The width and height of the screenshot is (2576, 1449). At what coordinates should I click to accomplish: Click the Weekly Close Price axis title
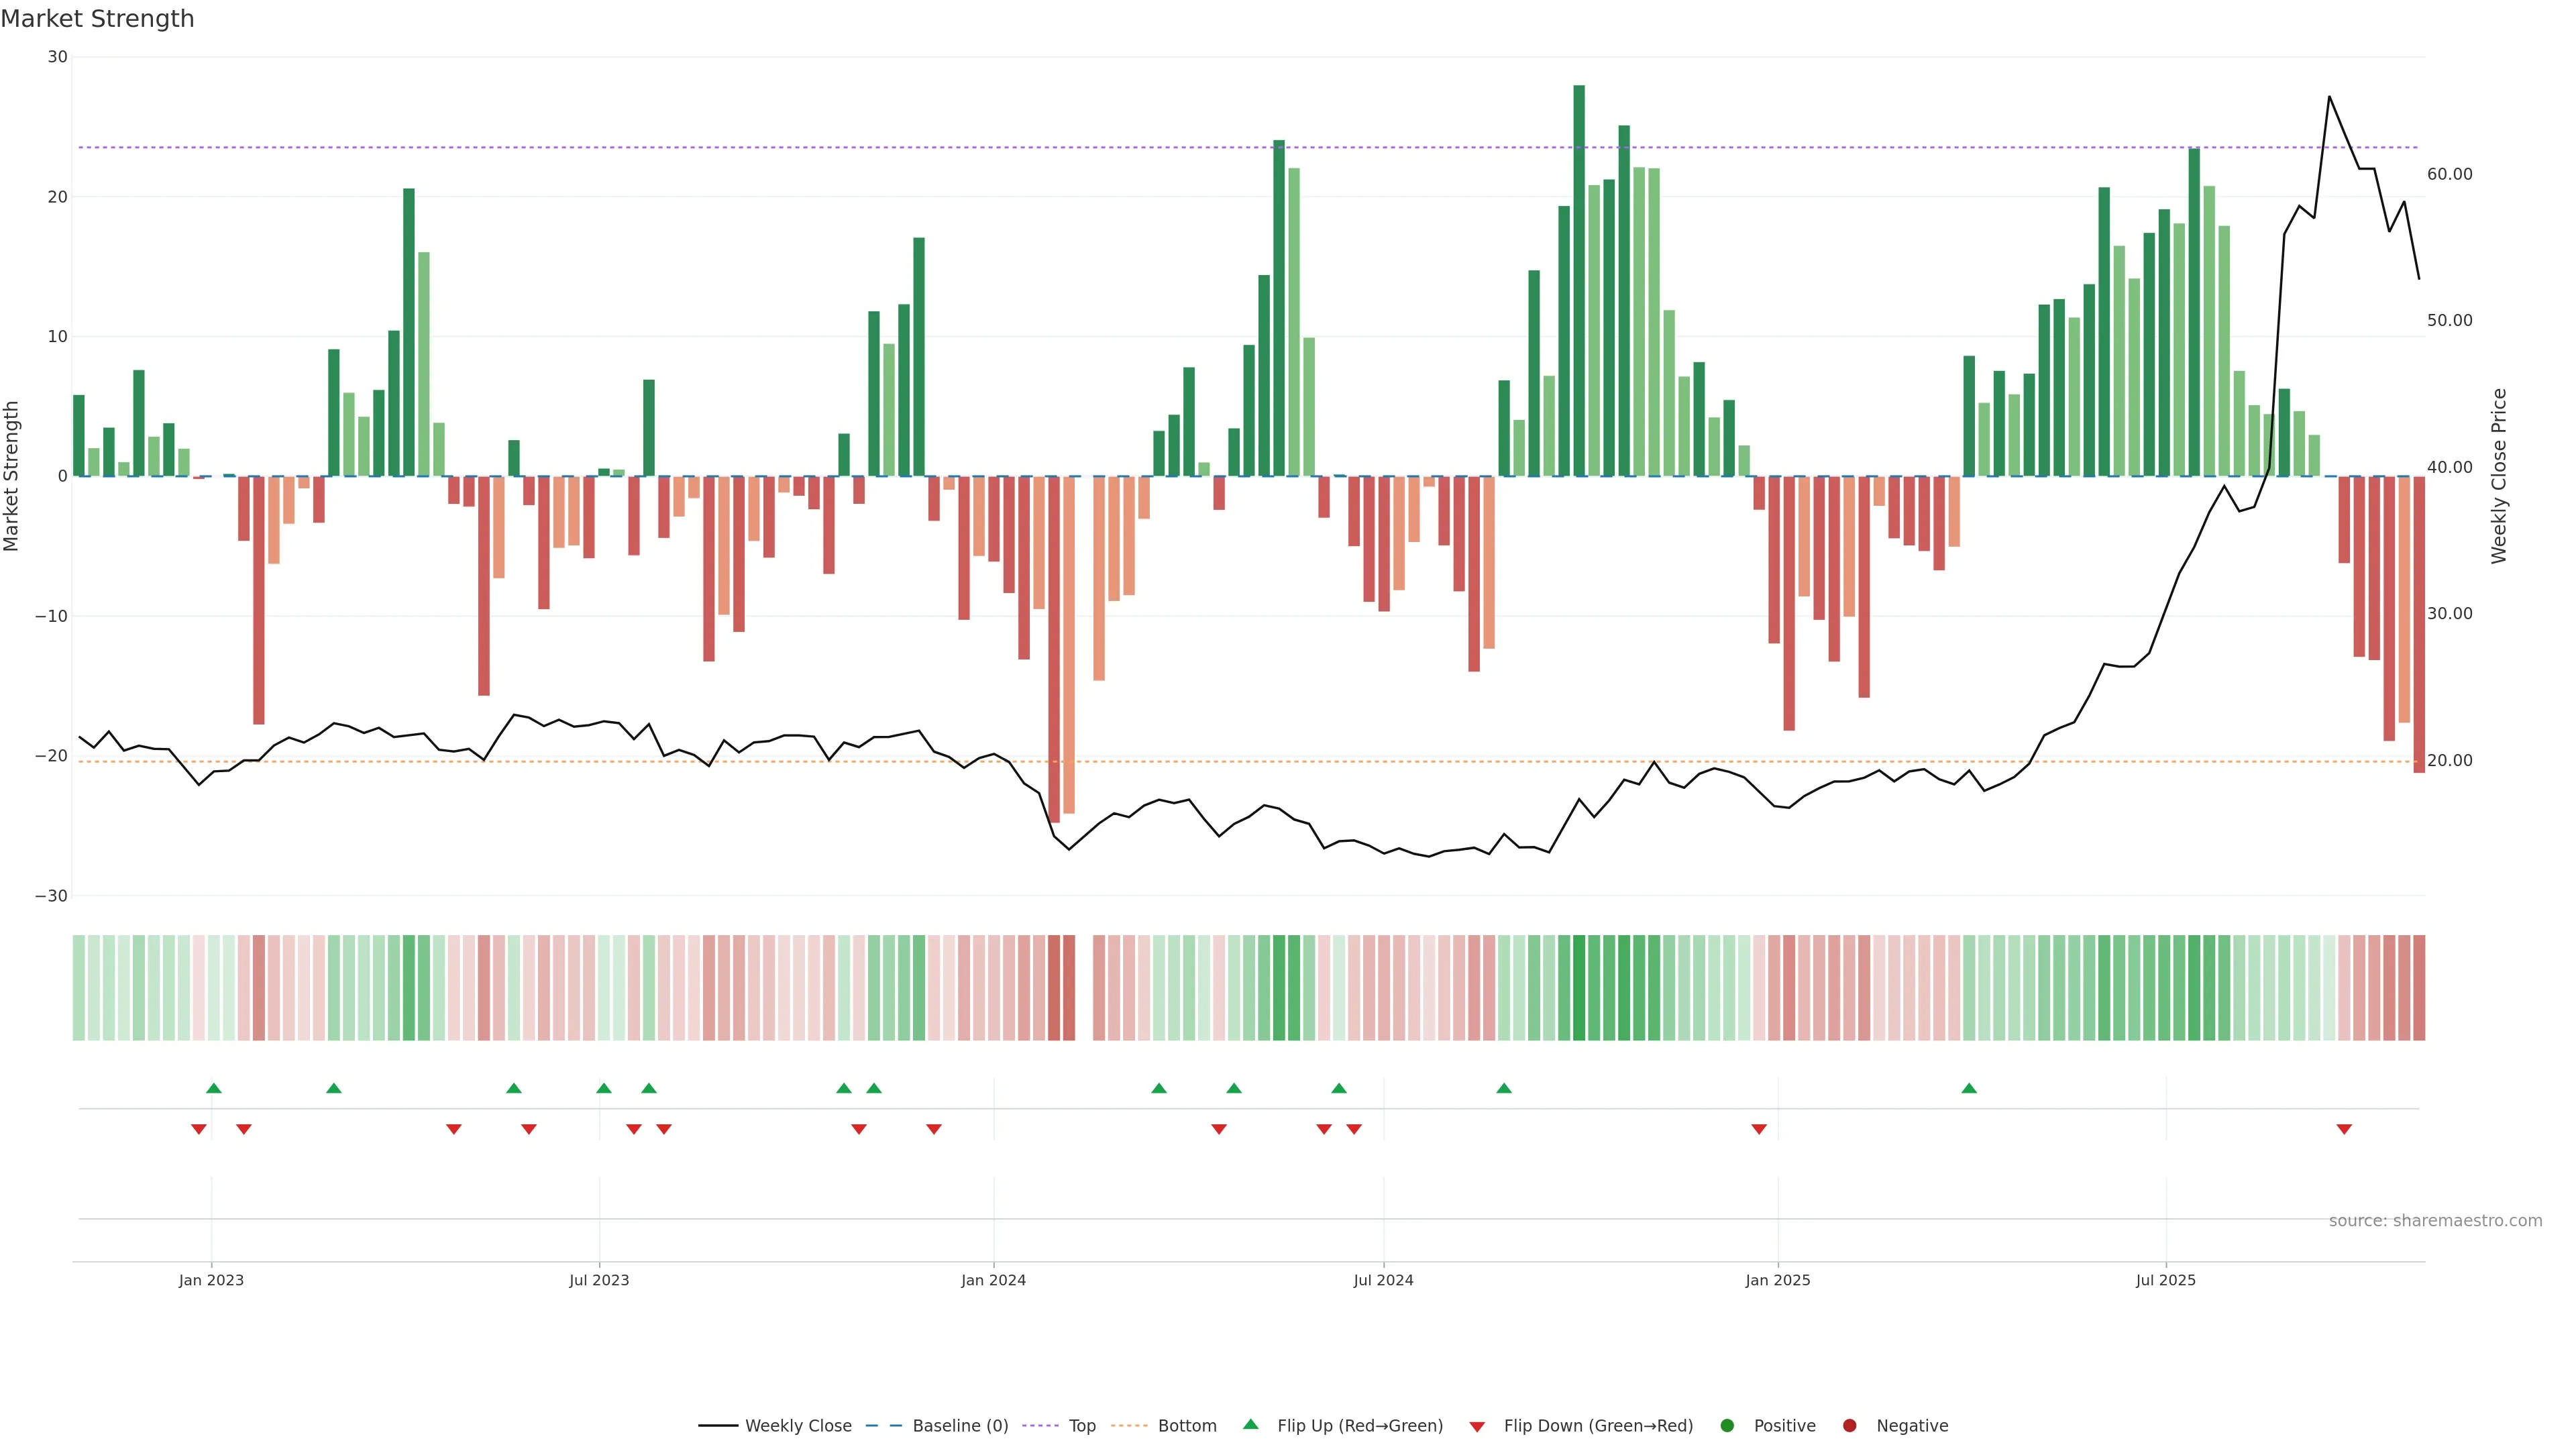tap(2499, 476)
